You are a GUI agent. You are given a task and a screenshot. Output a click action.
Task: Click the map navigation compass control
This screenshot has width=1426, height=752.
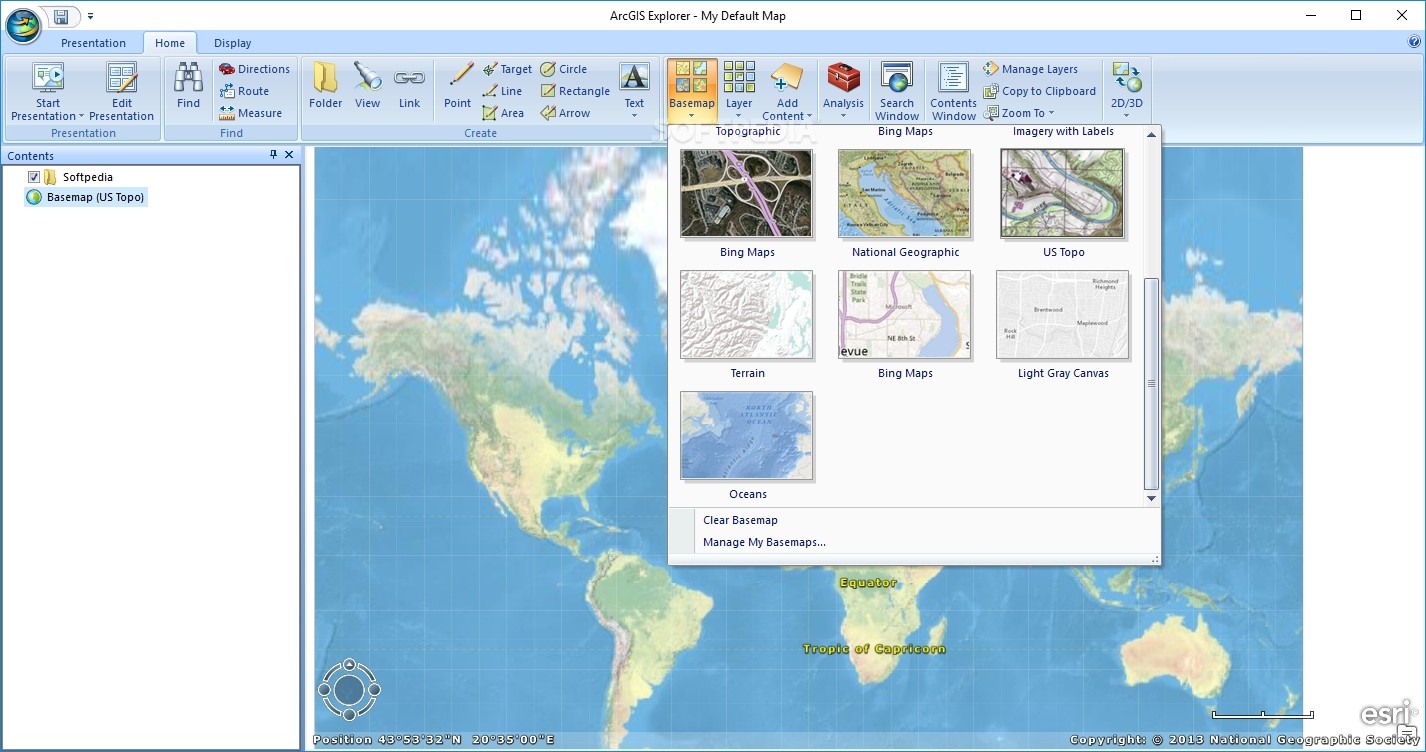click(349, 689)
